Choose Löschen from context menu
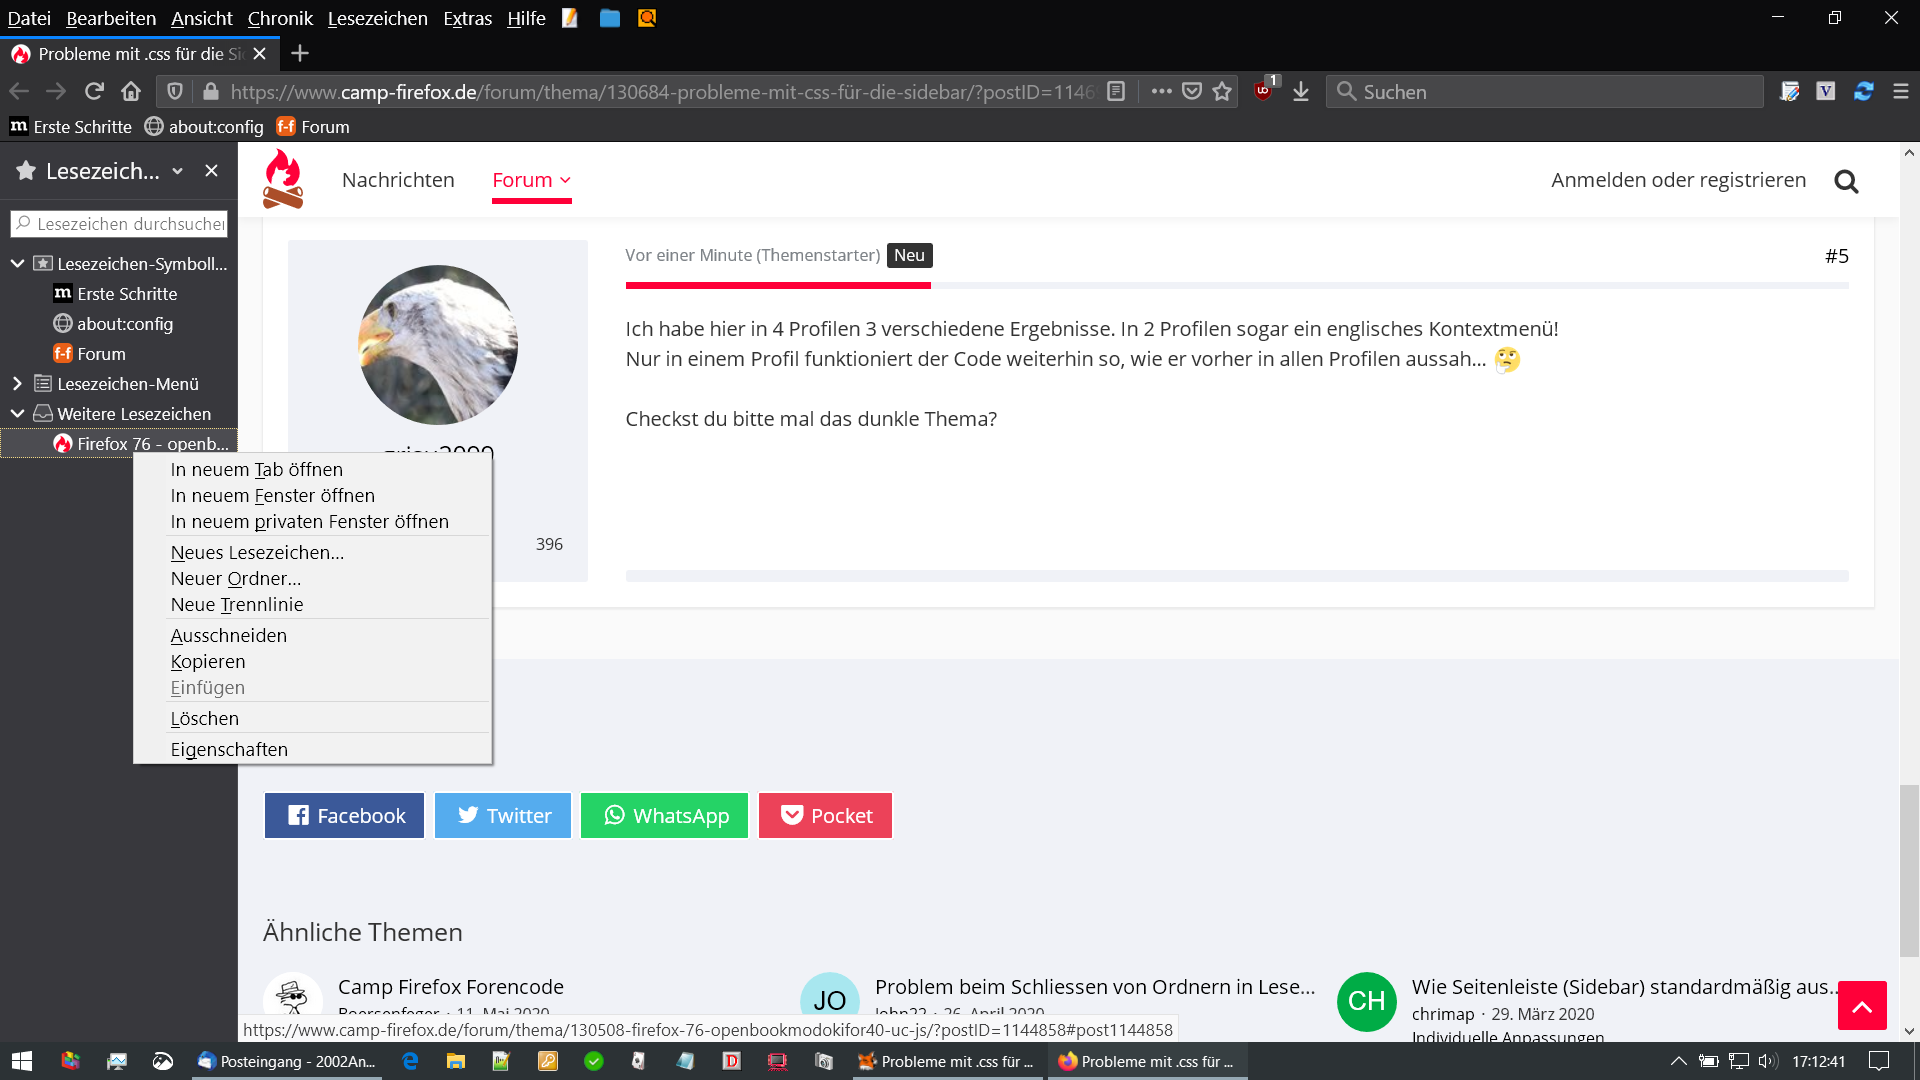 204,718
